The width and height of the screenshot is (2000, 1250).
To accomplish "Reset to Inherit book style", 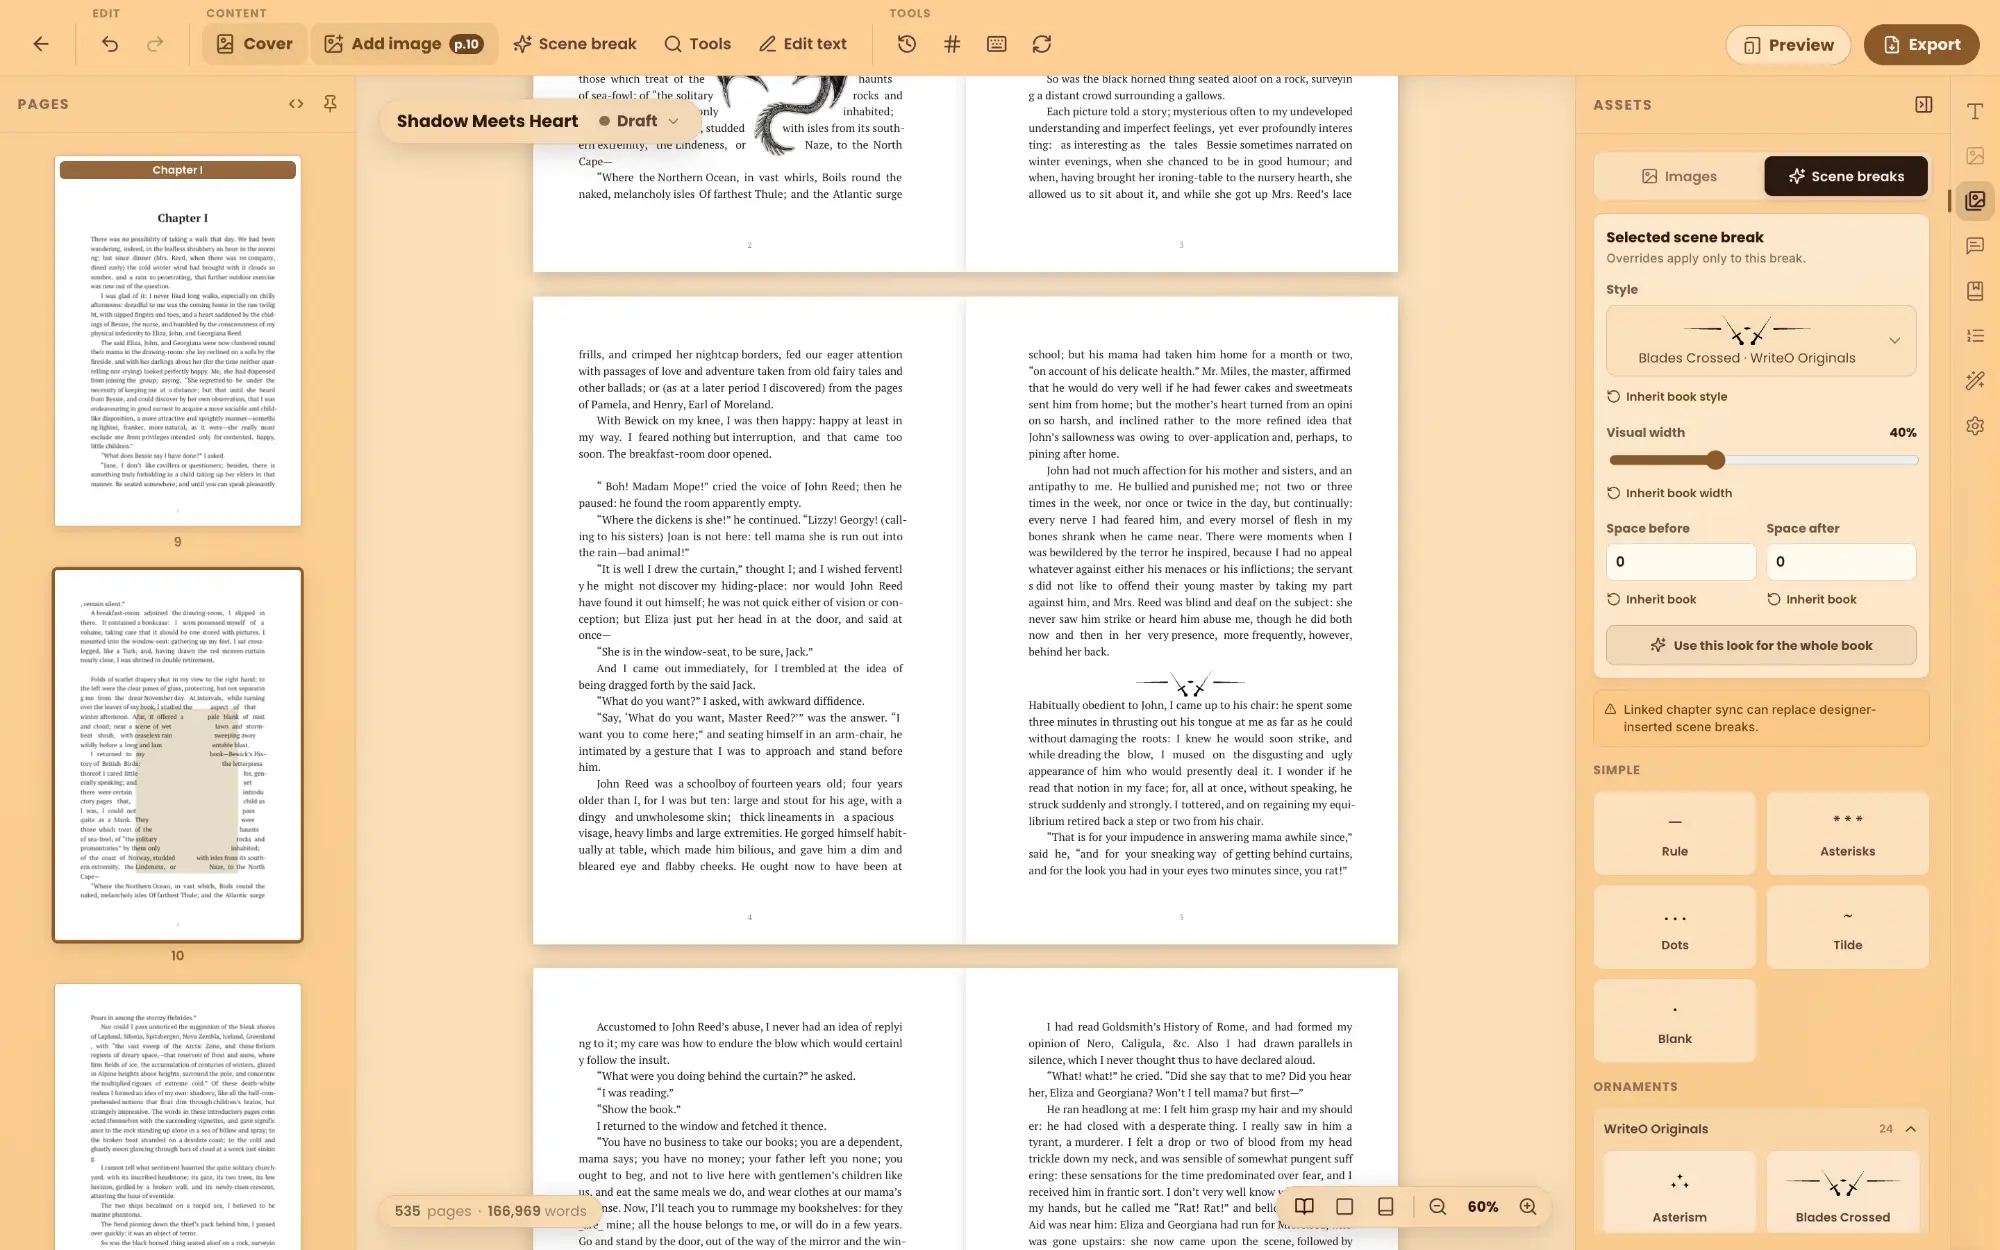I will (1667, 397).
